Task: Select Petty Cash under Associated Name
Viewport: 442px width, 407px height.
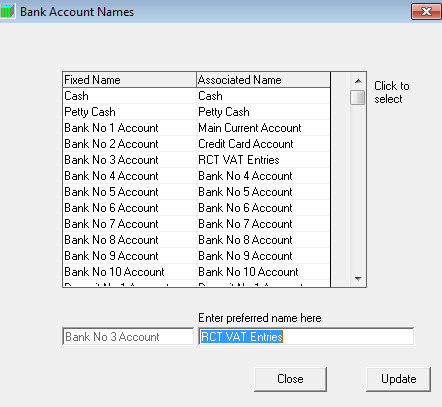Action: click(263, 112)
